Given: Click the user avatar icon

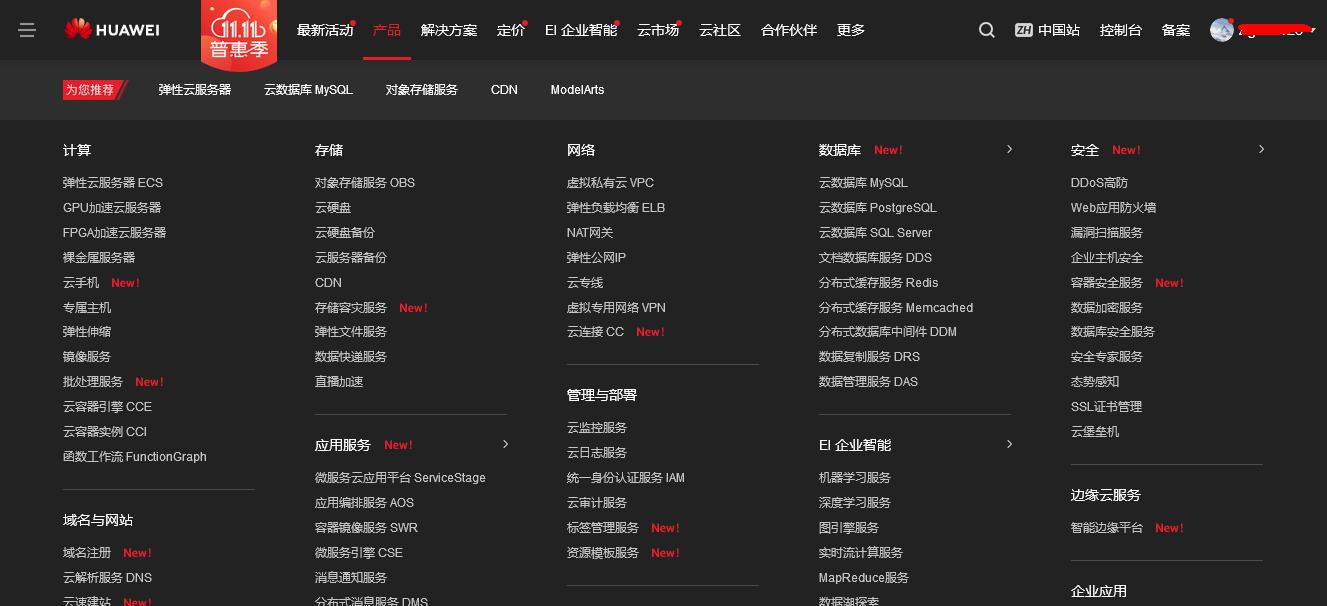Looking at the screenshot, I should click(x=1221, y=30).
